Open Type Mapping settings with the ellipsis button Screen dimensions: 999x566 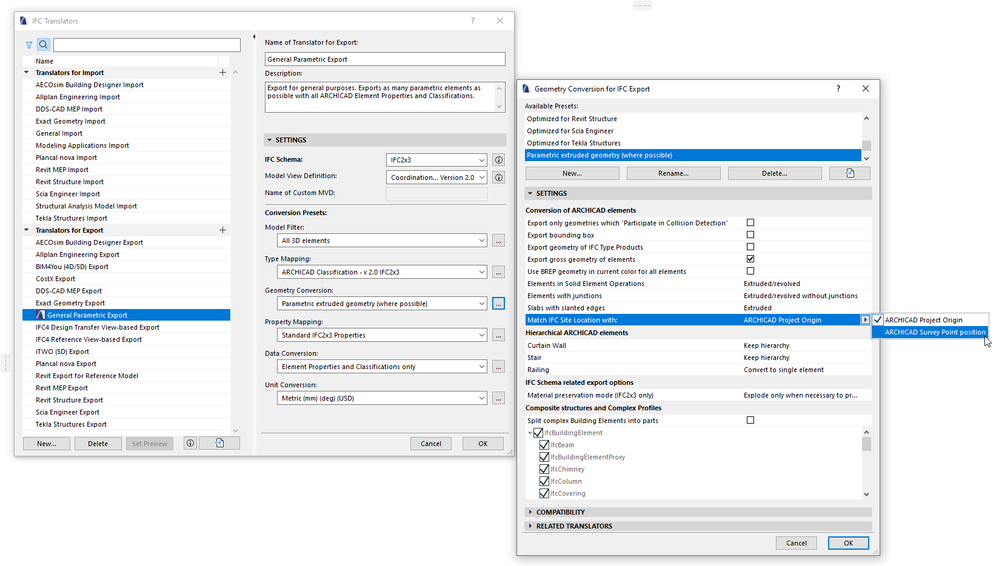499,272
